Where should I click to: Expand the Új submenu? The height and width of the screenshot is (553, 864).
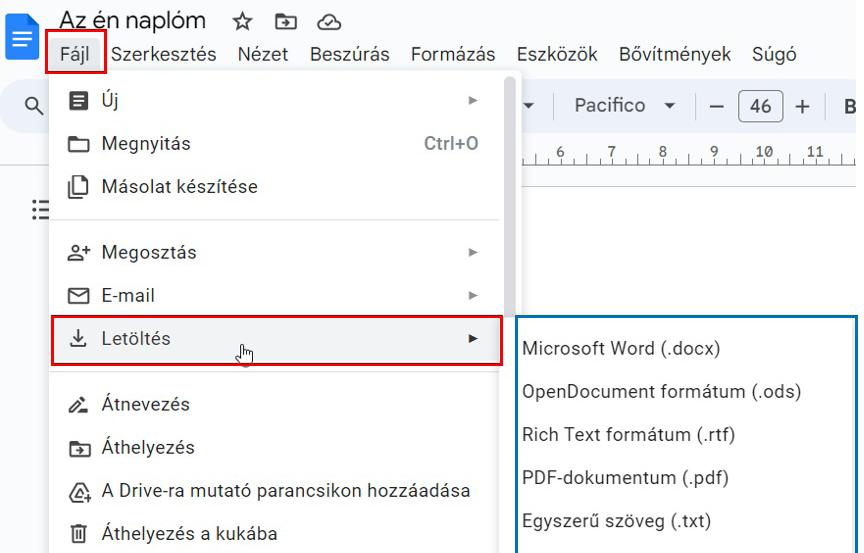click(x=276, y=100)
